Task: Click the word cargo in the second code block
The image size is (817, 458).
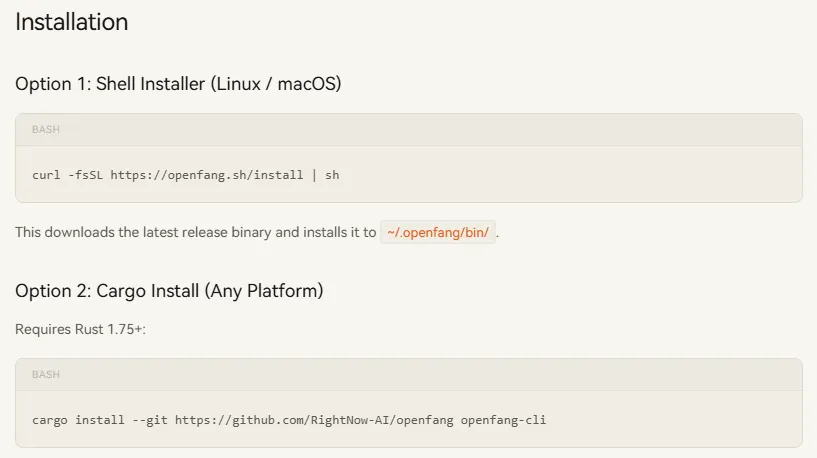Action: click(50, 420)
